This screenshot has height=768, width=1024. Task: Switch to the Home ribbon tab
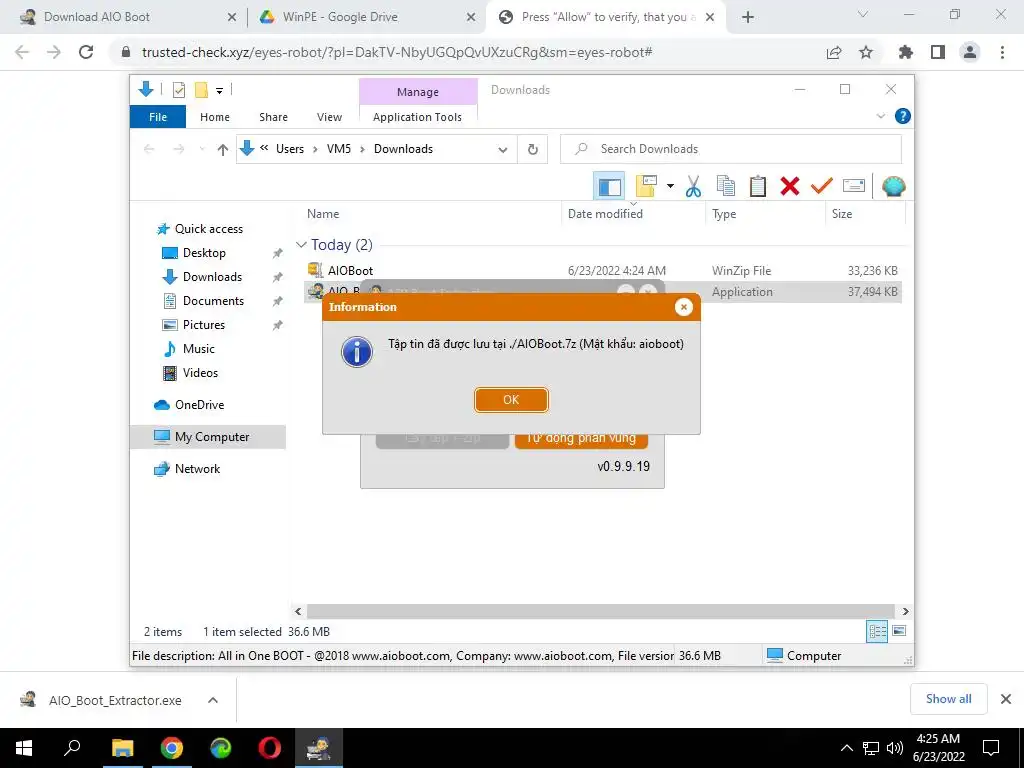pyautogui.click(x=215, y=117)
